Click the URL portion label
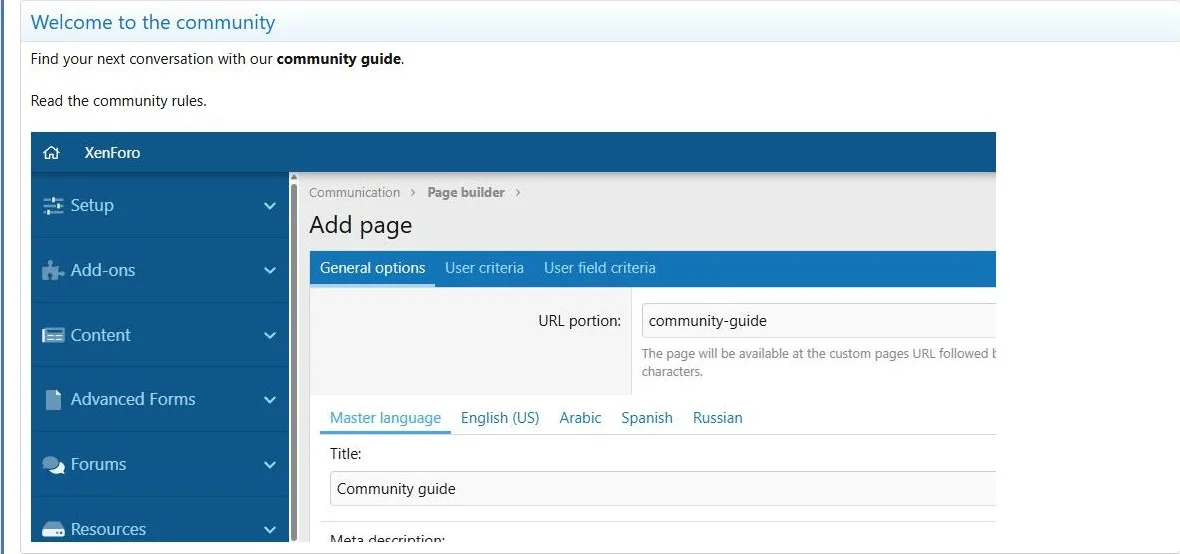The height and width of the screenshot is (554, 1180). click(579, 321)
